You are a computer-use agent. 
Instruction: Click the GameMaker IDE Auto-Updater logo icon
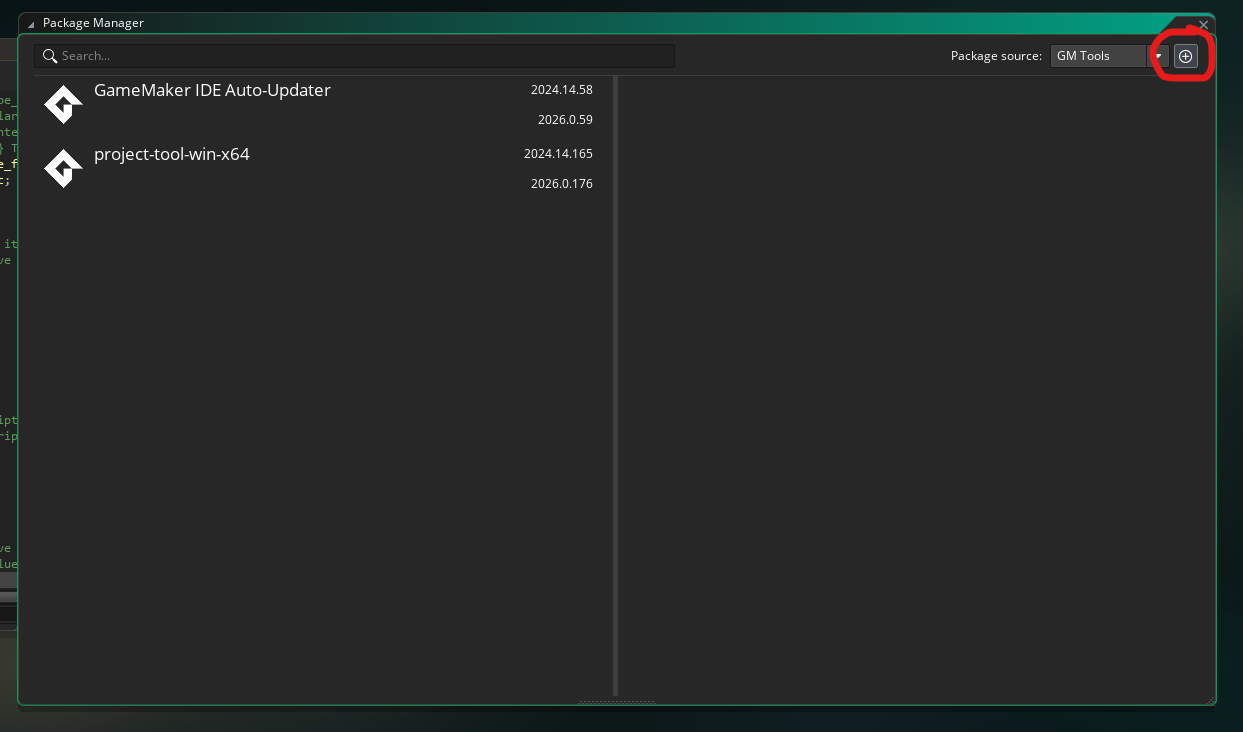63,104
